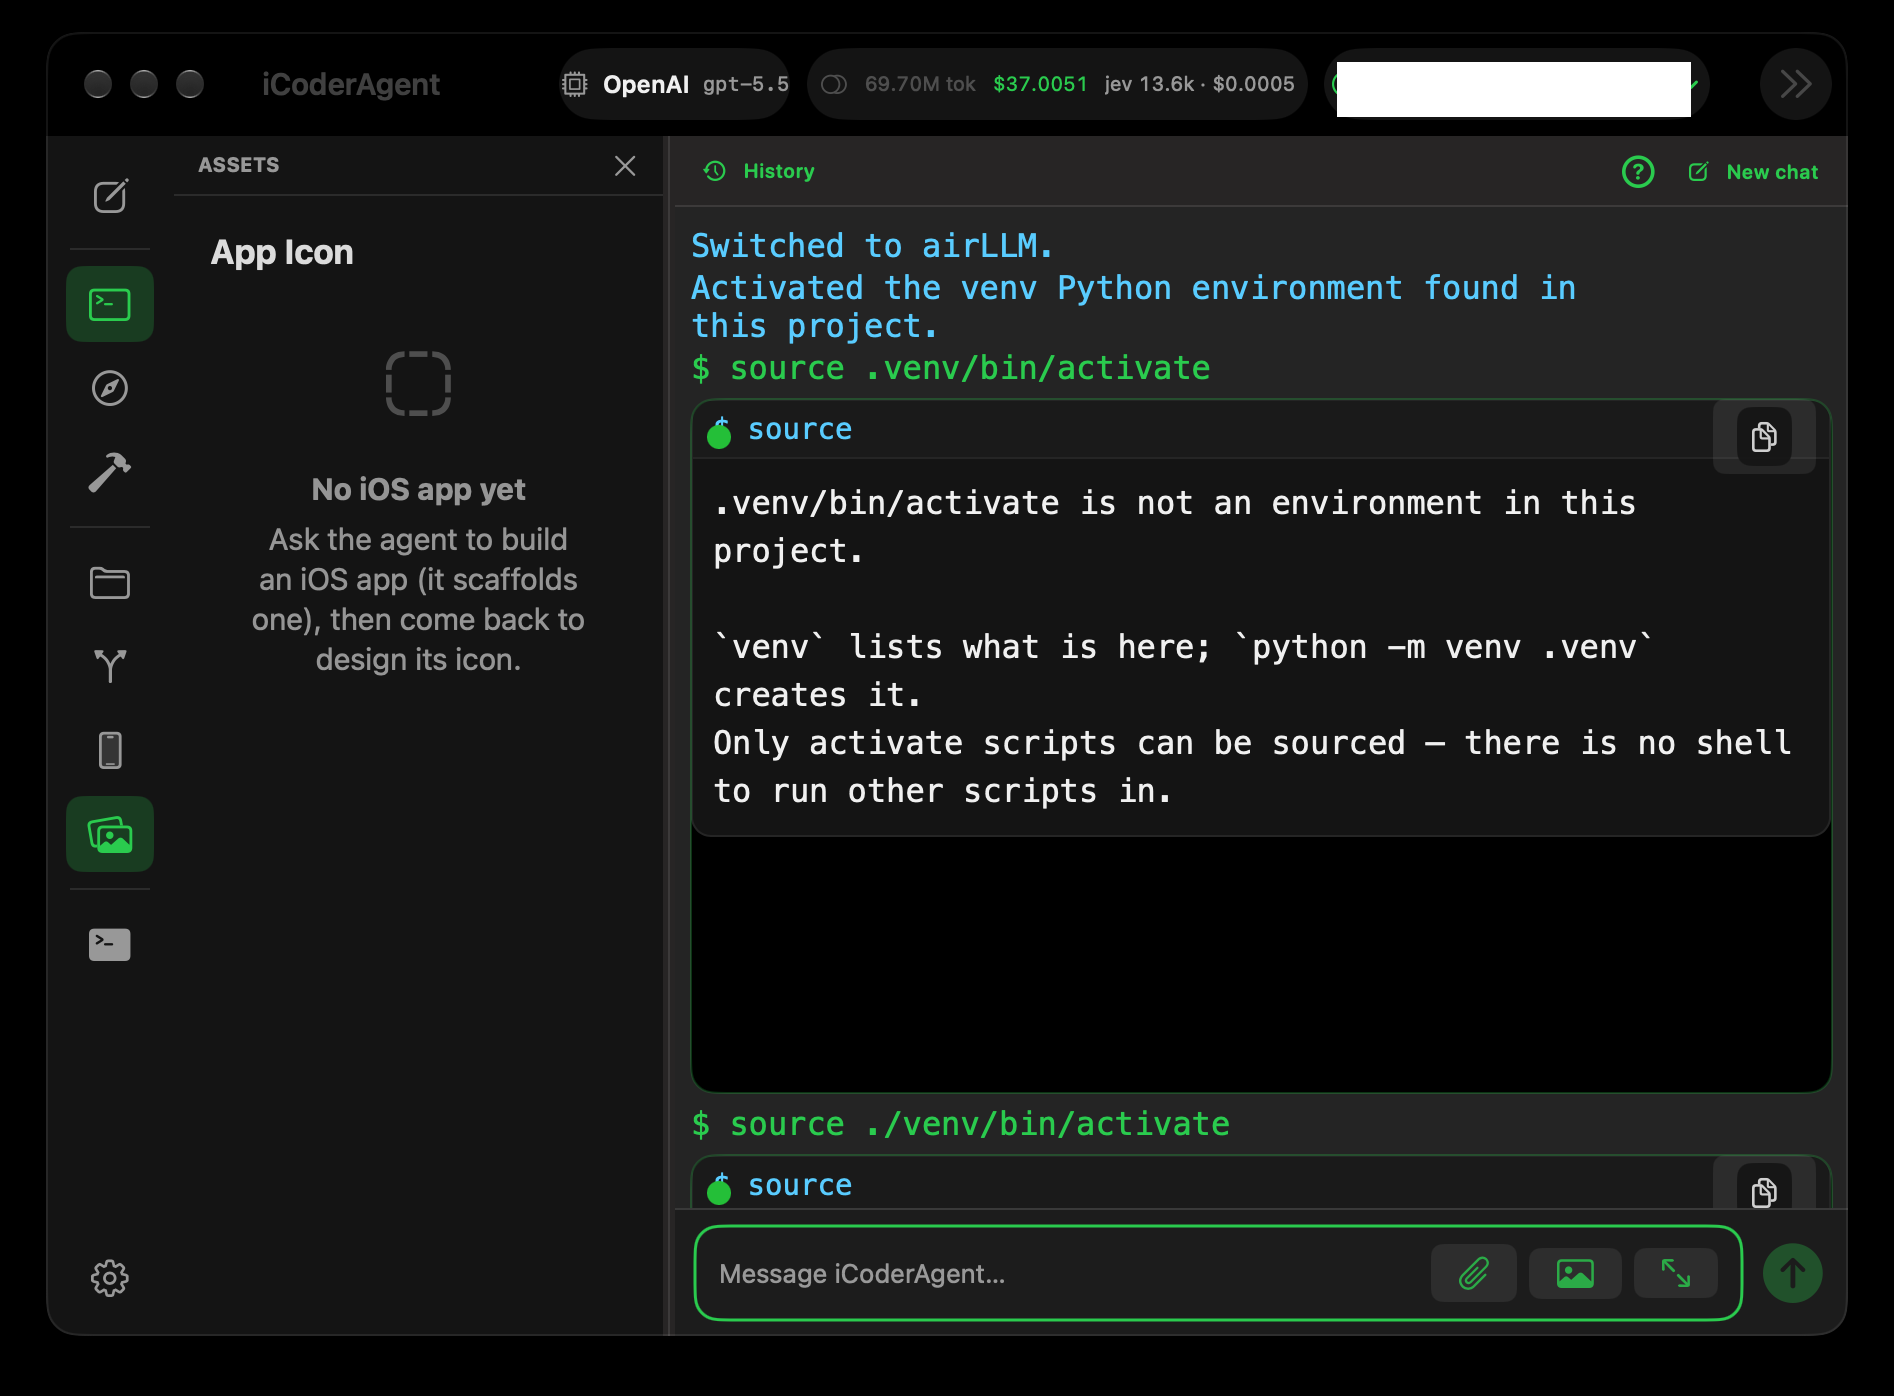Open the iPhone device icon in sidebar
The width and height of the screenshot is (1894, 1396).
pos(110,750)
